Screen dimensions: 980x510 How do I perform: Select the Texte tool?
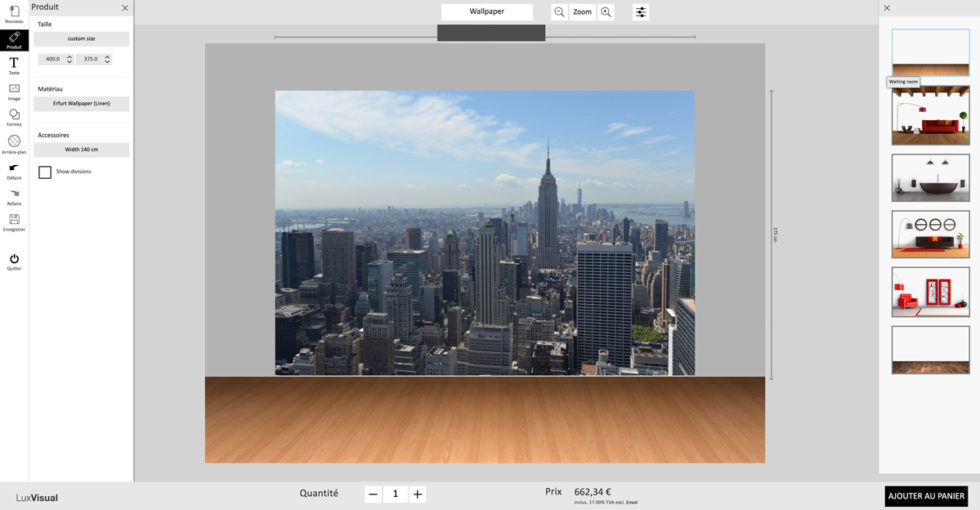click(14, 64)
